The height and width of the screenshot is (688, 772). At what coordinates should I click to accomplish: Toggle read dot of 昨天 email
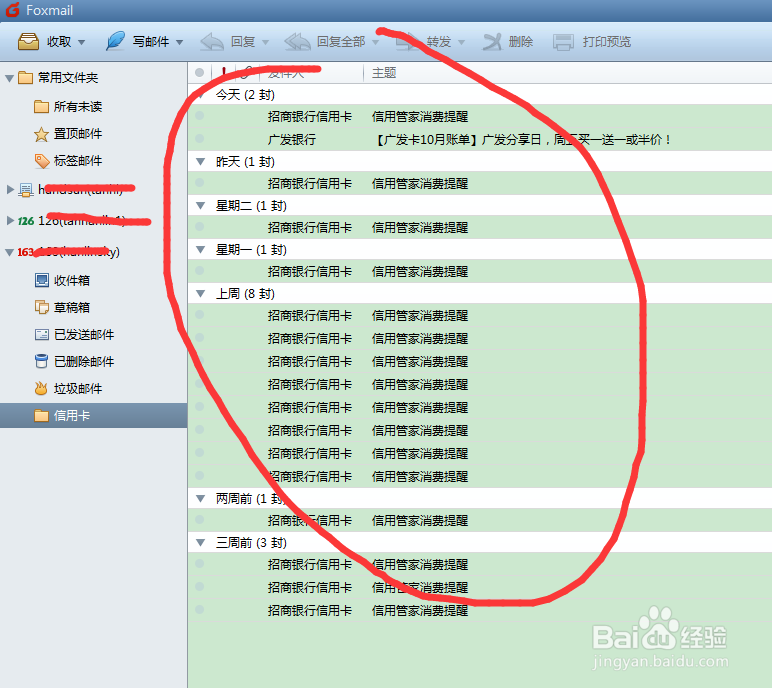tap(199, 183)
